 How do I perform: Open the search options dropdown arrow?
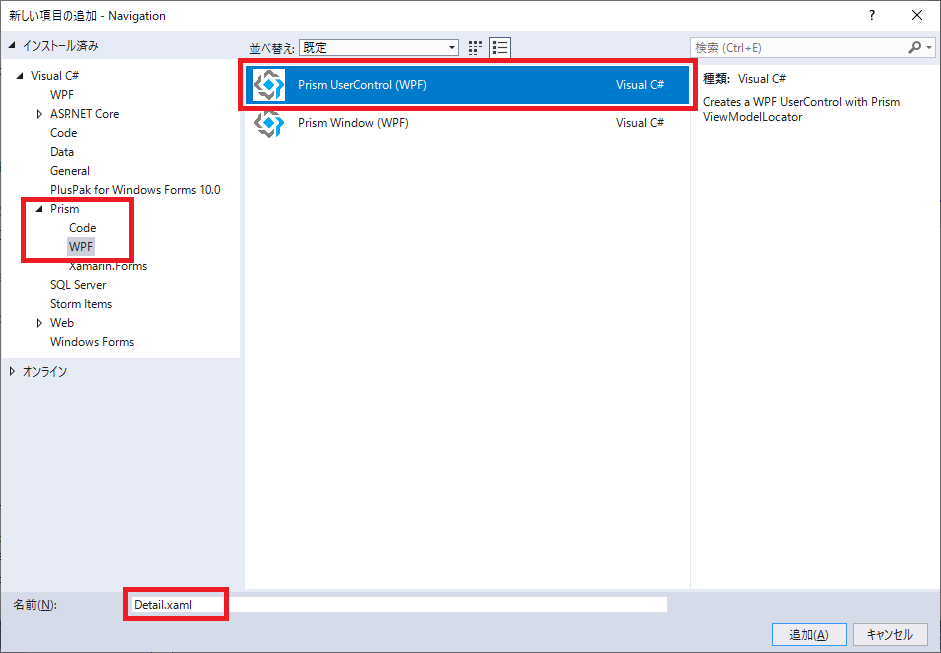tap(929, 47)
